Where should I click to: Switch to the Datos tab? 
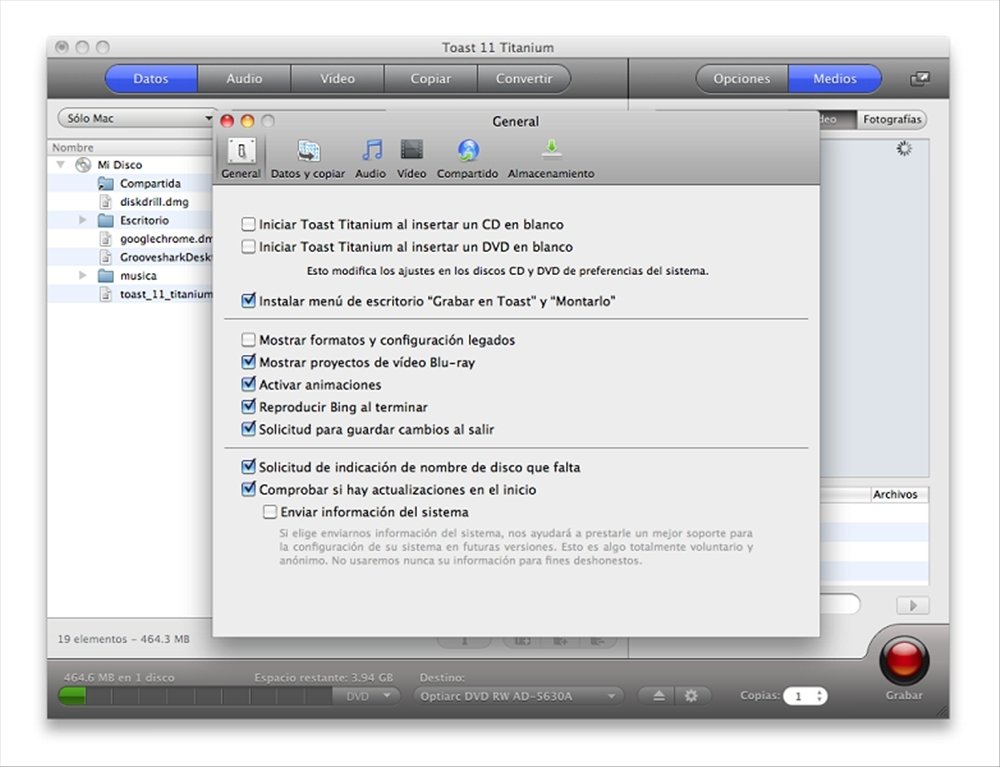coord(151,78)
